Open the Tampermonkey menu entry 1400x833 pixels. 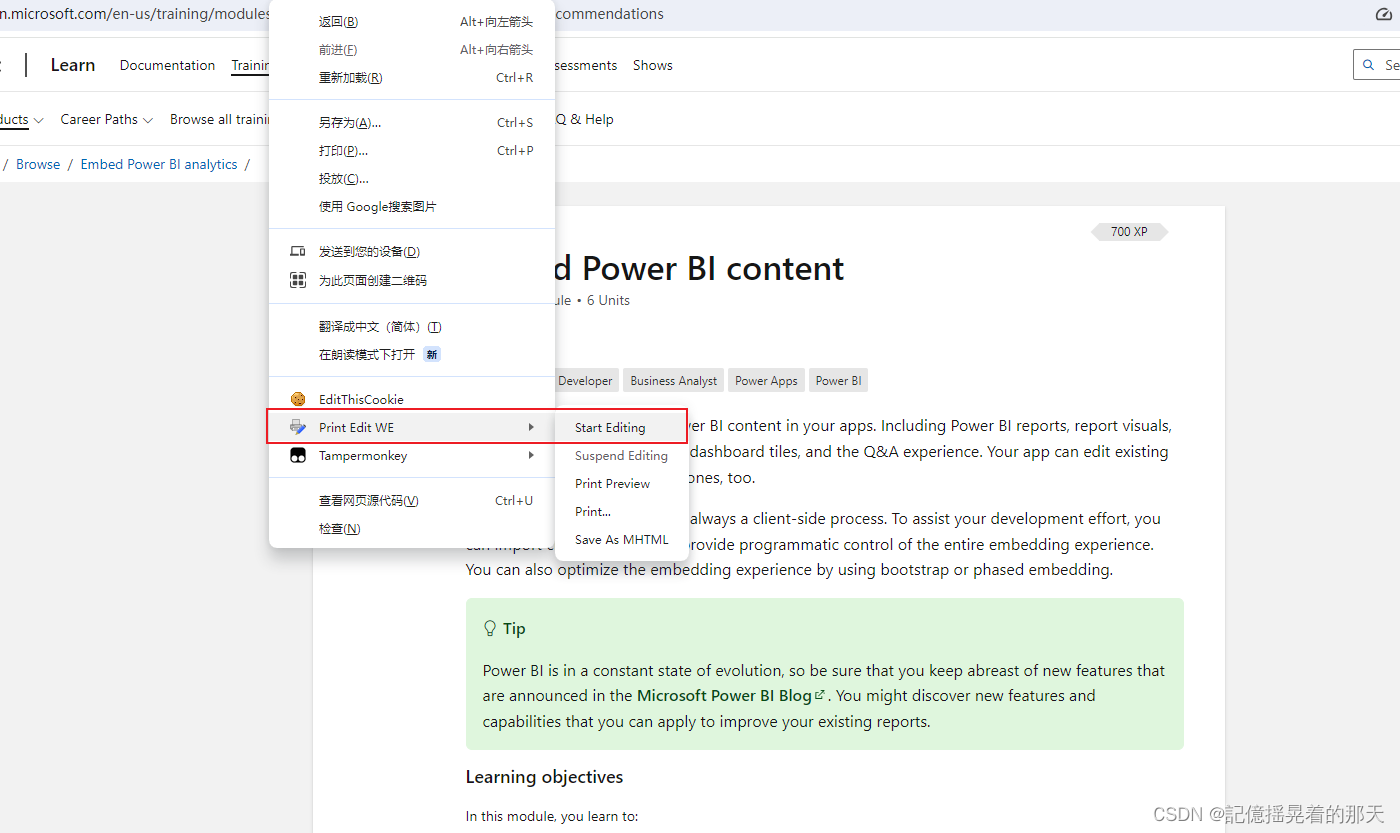412,455
